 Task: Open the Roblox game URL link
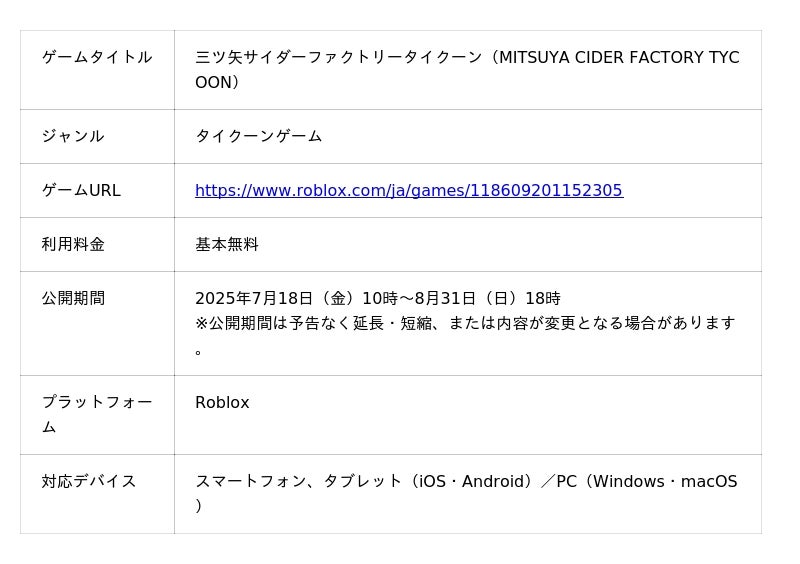pyautogui.click(x=408, y=190)
